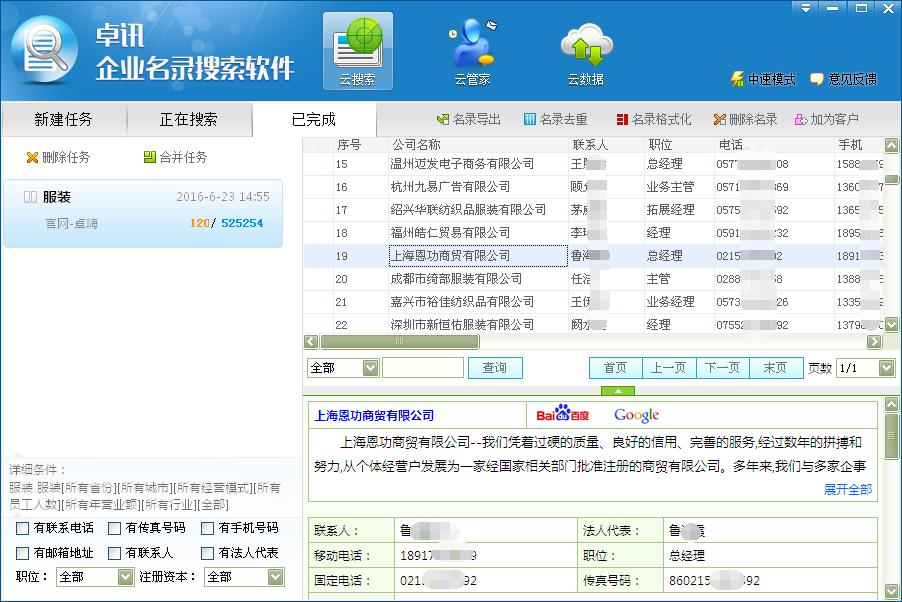
Task: Open the 云数据 cloud data icon
Action: 586,50
